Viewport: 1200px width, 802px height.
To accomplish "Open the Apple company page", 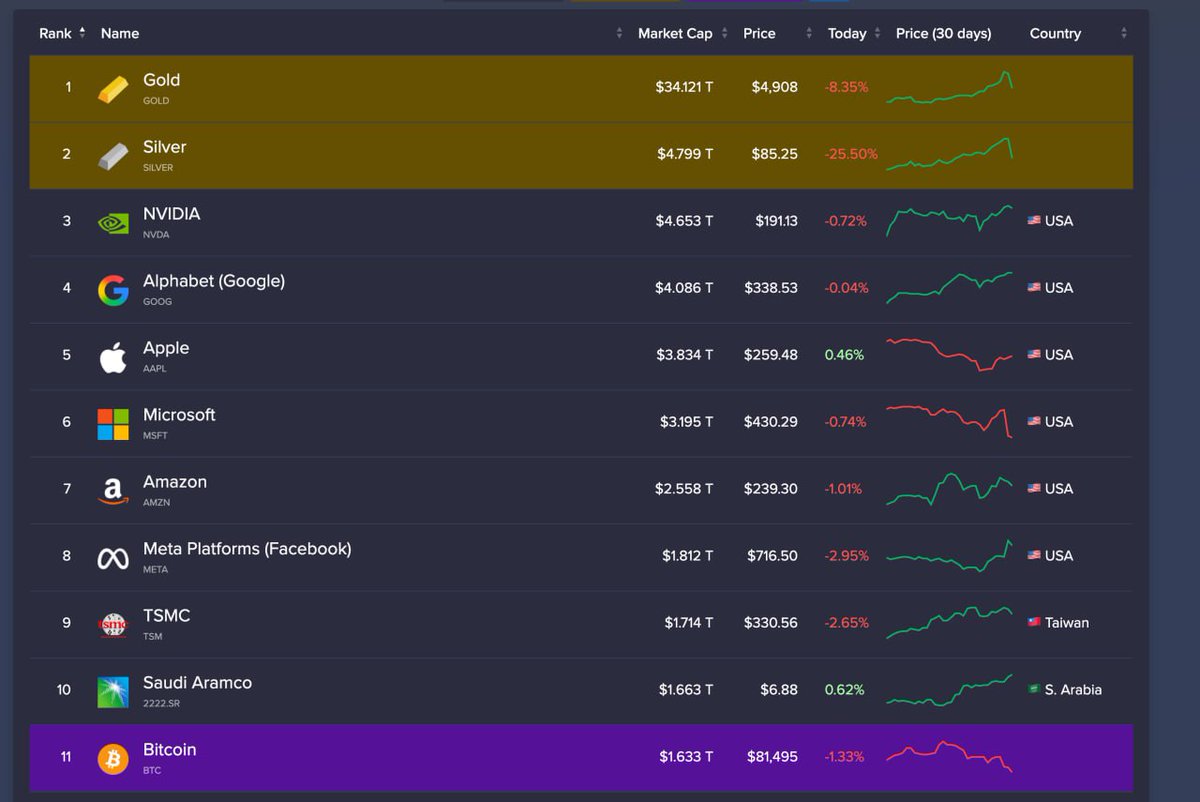I will (166, 348).
